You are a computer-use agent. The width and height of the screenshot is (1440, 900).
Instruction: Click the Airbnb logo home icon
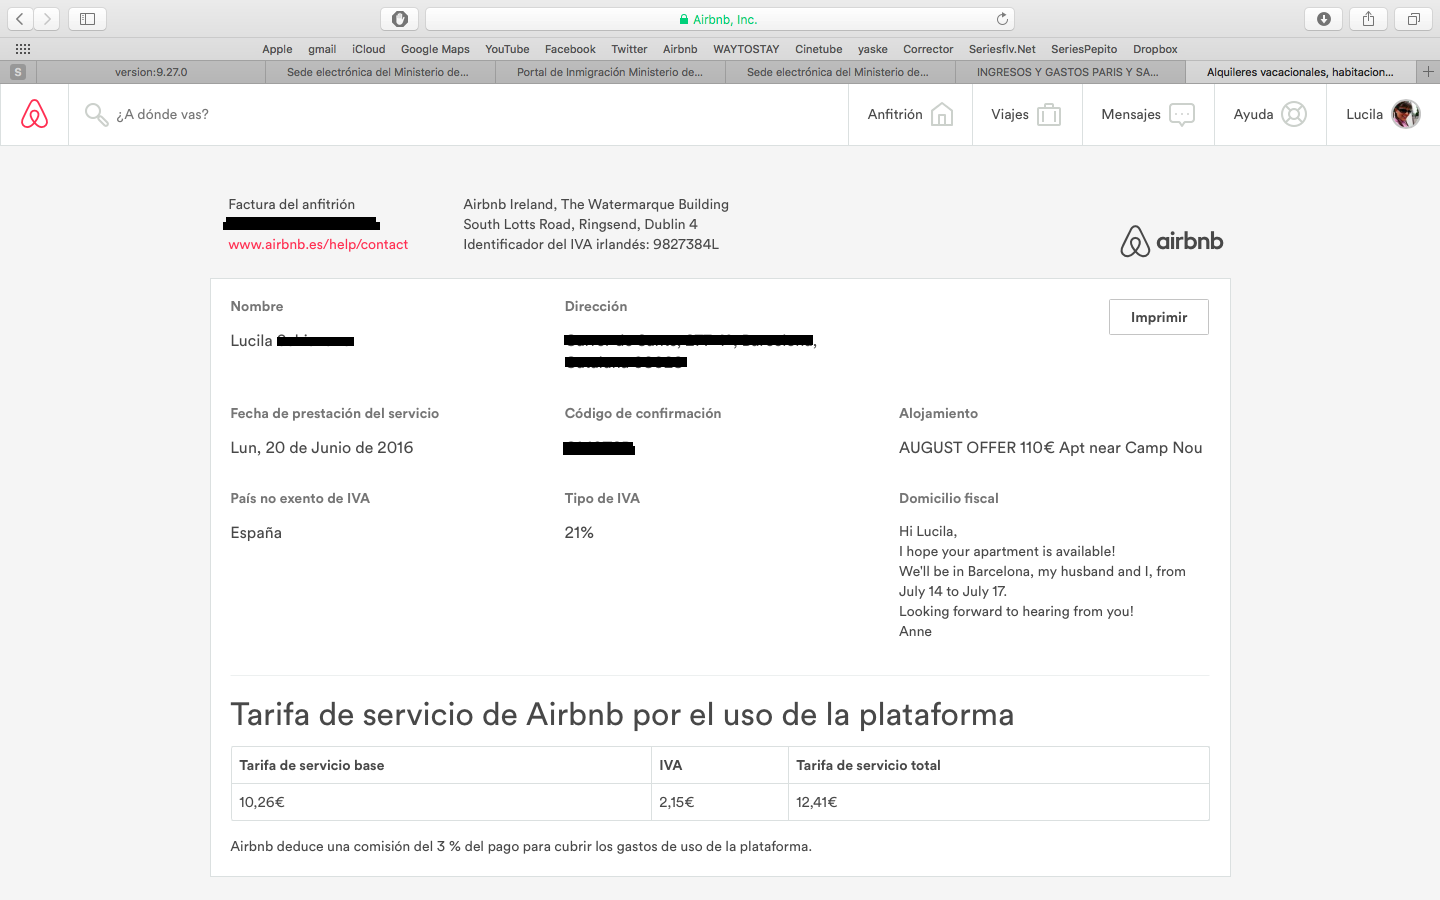point(34,114)
